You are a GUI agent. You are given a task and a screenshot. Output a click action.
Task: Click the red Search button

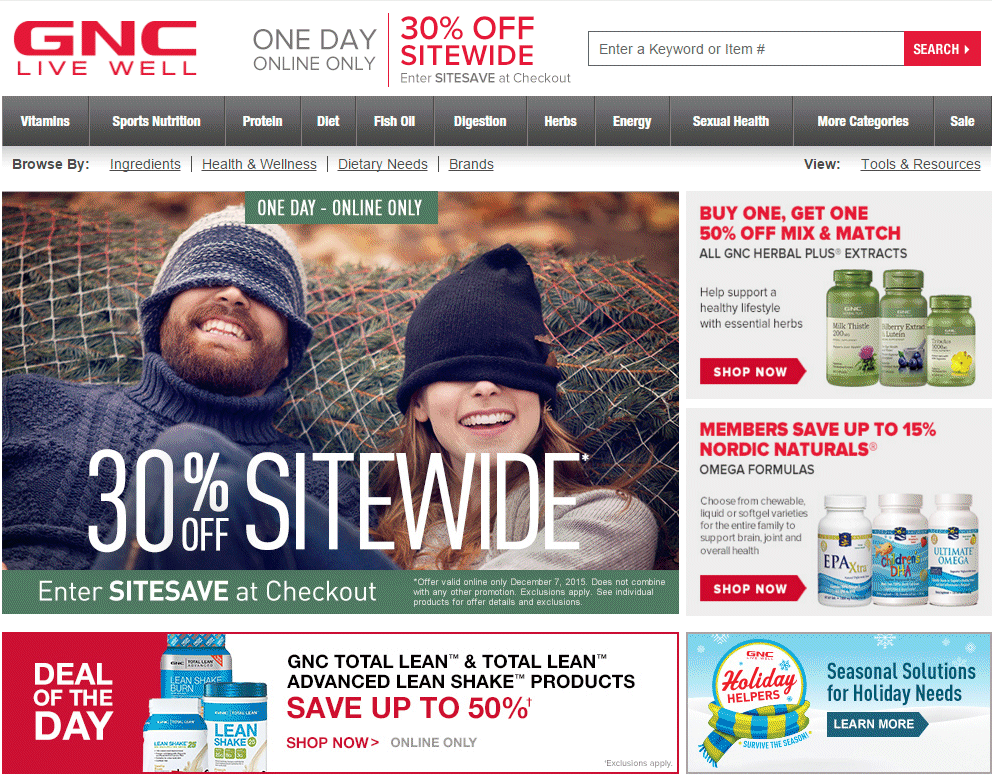[941, 49]
